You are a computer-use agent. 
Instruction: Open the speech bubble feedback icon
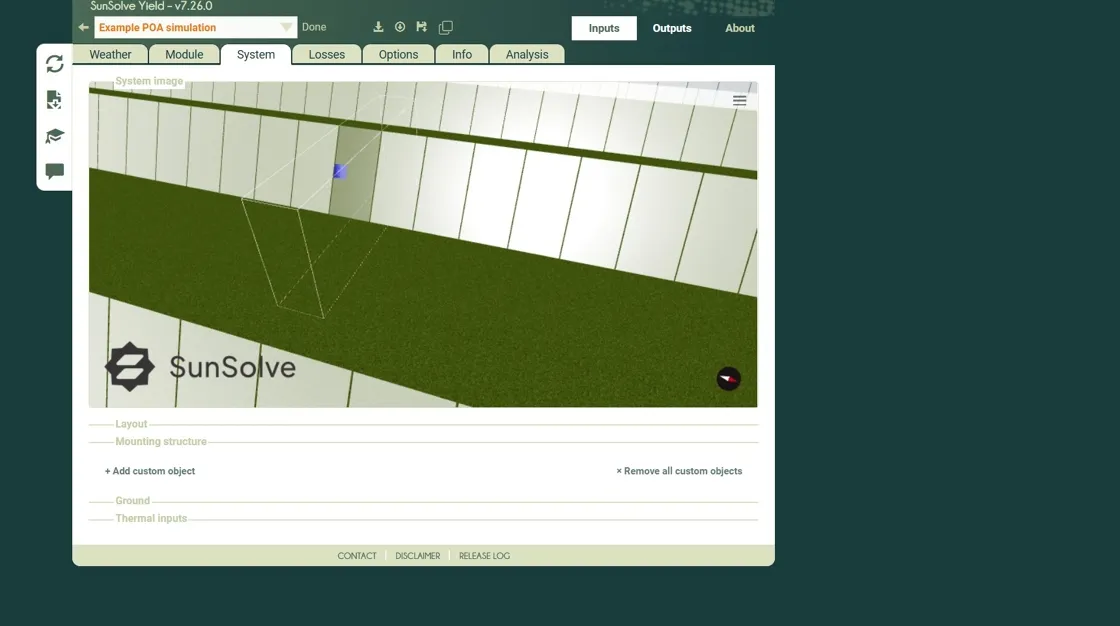click(x=55, y=171)
